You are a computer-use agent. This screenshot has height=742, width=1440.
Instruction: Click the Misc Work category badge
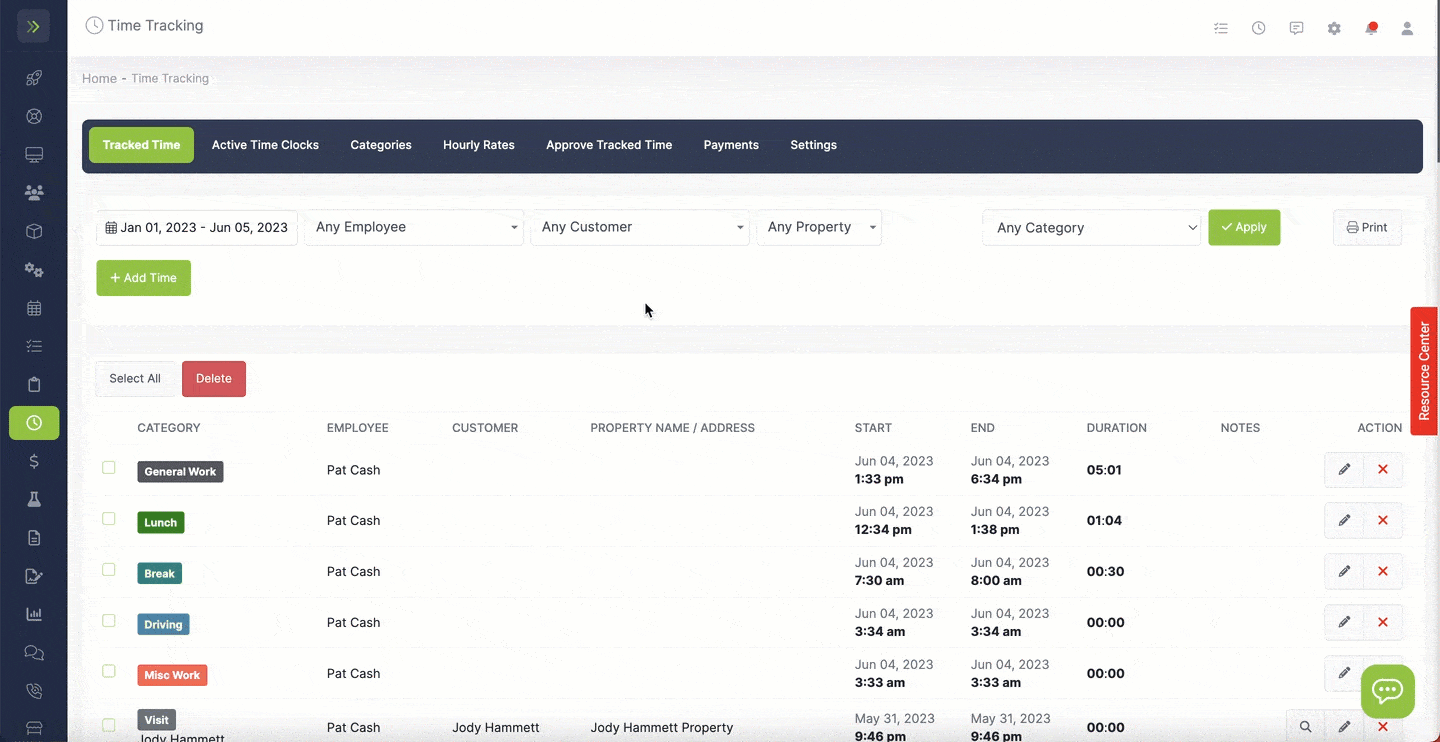pos(172,675)
